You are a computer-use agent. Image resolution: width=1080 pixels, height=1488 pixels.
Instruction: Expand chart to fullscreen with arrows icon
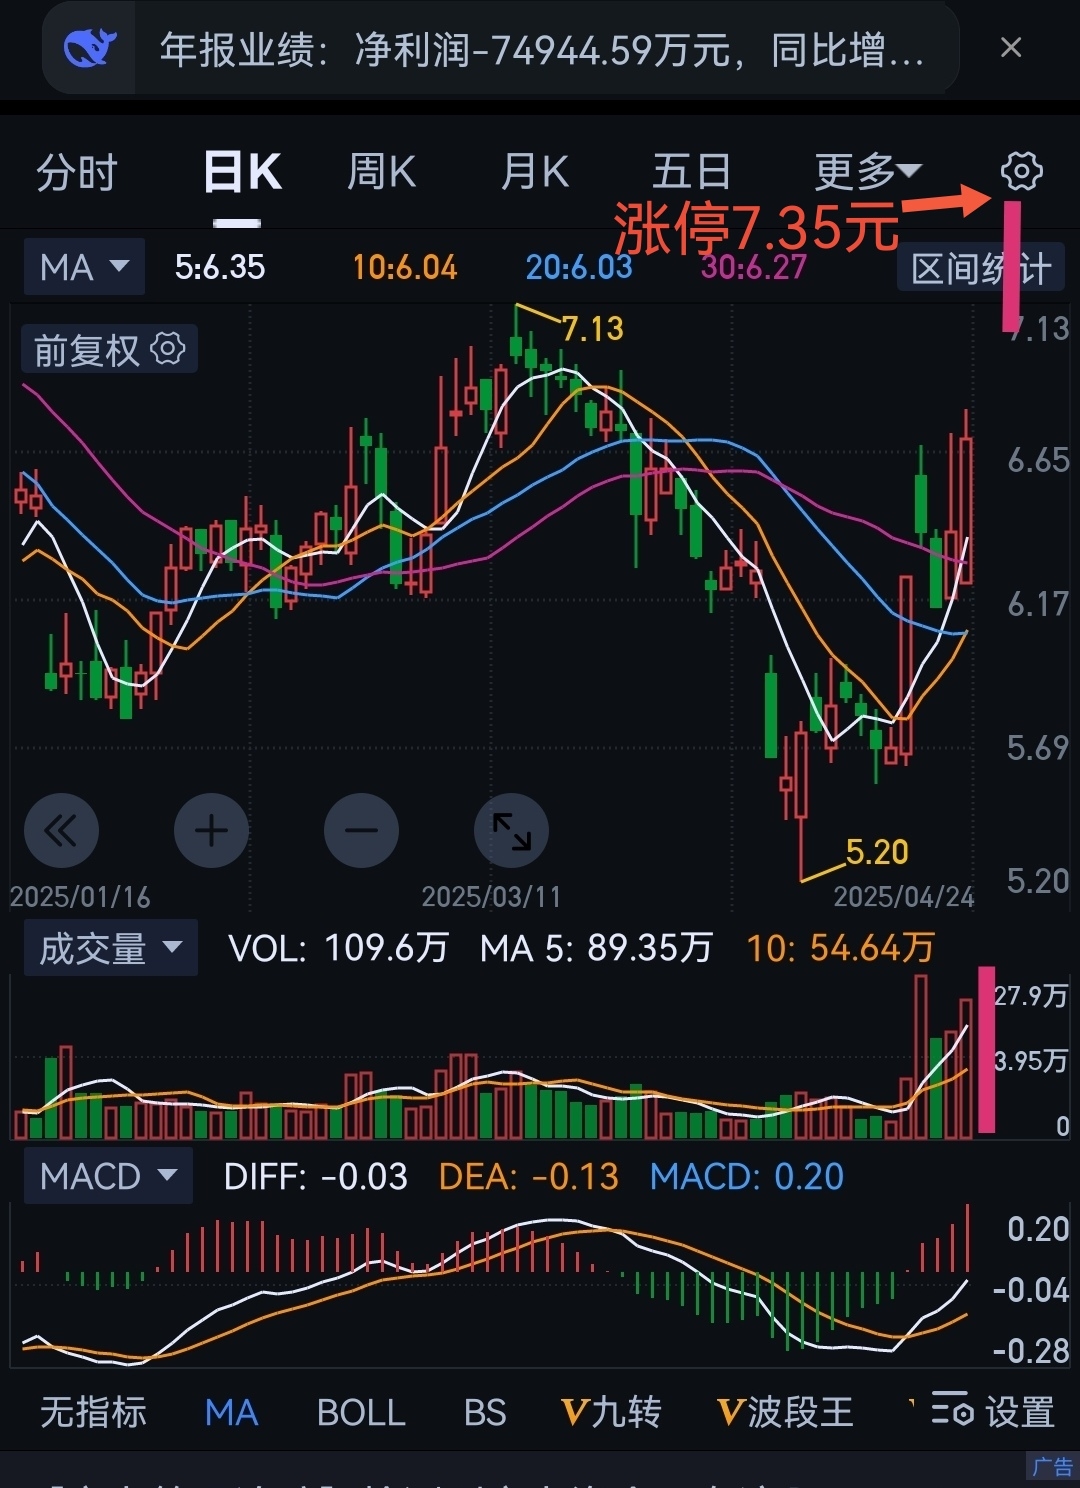pos(511,830)
